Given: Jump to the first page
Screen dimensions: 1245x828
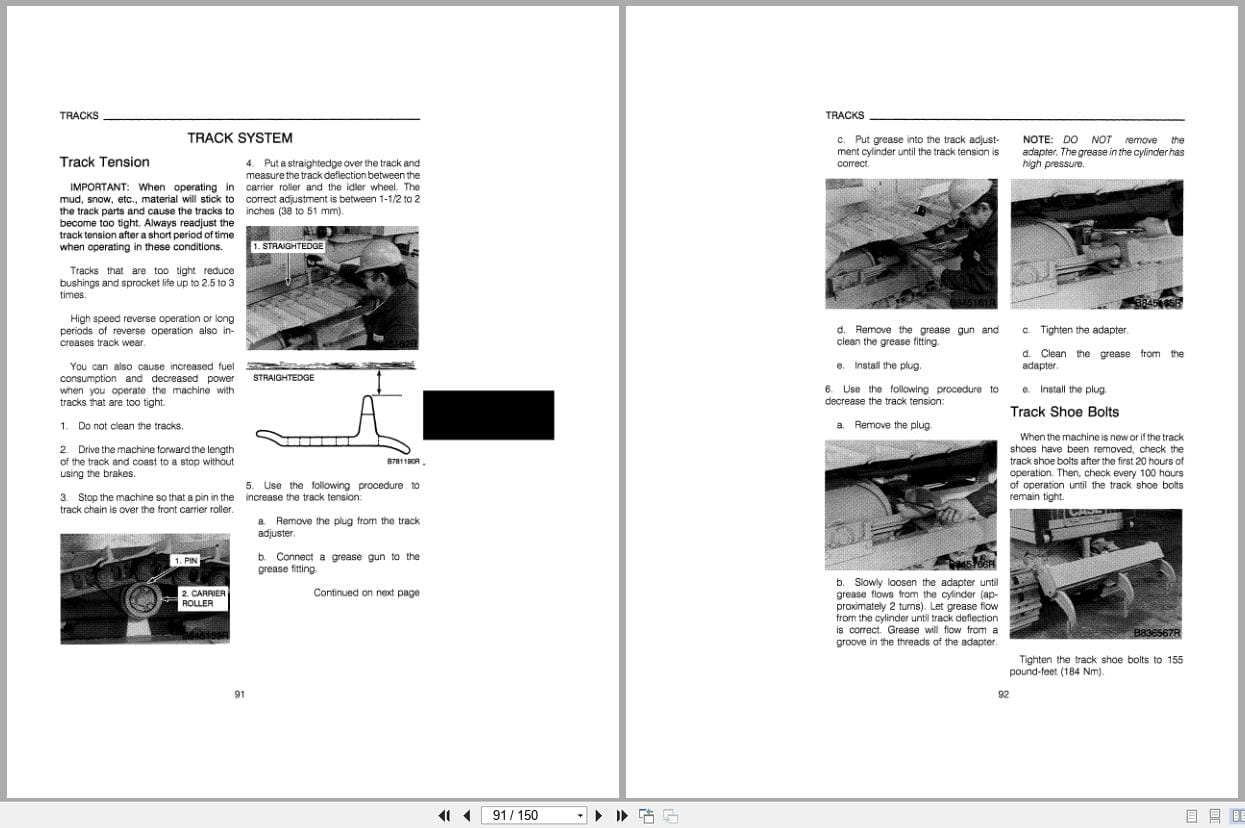Looking at the screenshot, I should click(x=445, y=816).
